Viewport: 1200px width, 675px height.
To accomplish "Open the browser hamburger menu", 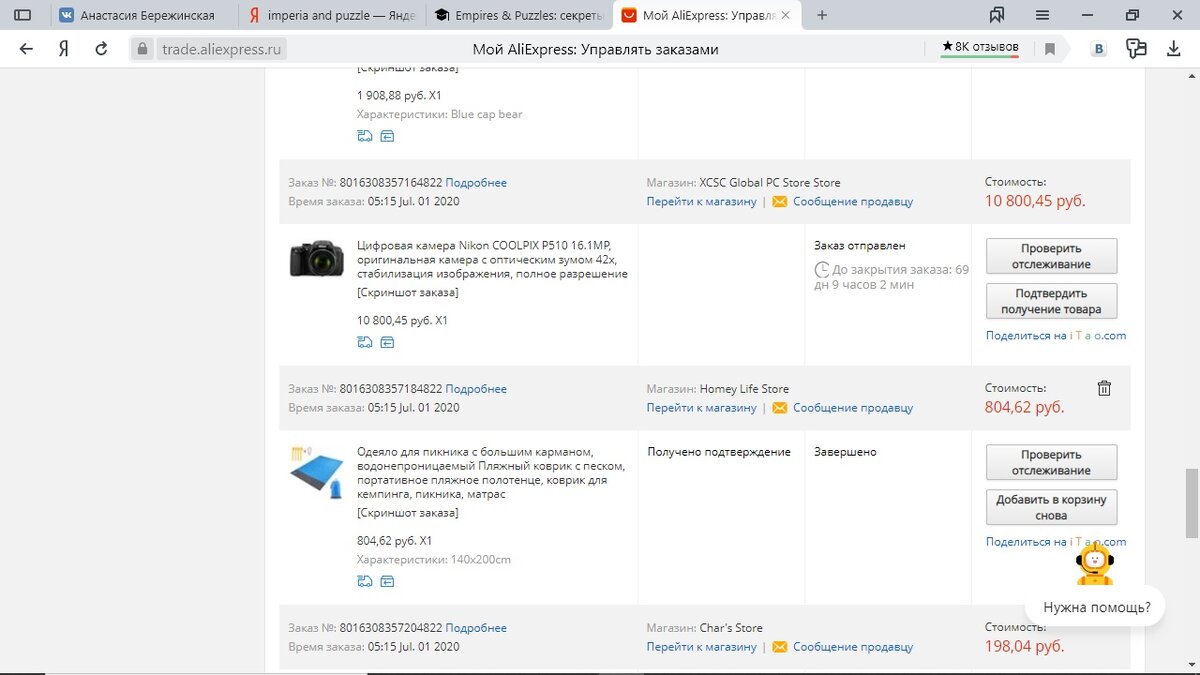I will tap(1043, 15).
